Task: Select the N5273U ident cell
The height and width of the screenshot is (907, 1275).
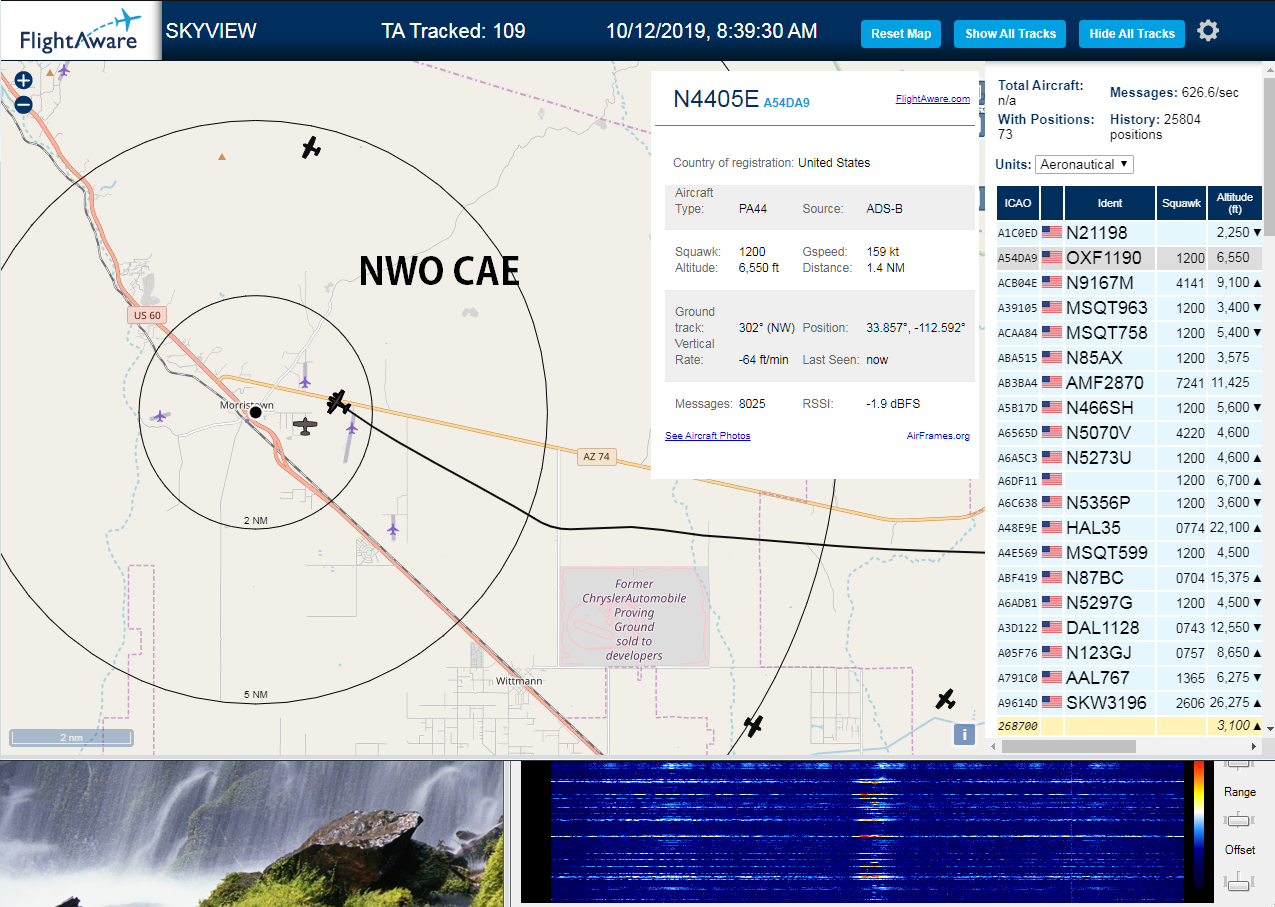Action: (x=1110, y=457)
